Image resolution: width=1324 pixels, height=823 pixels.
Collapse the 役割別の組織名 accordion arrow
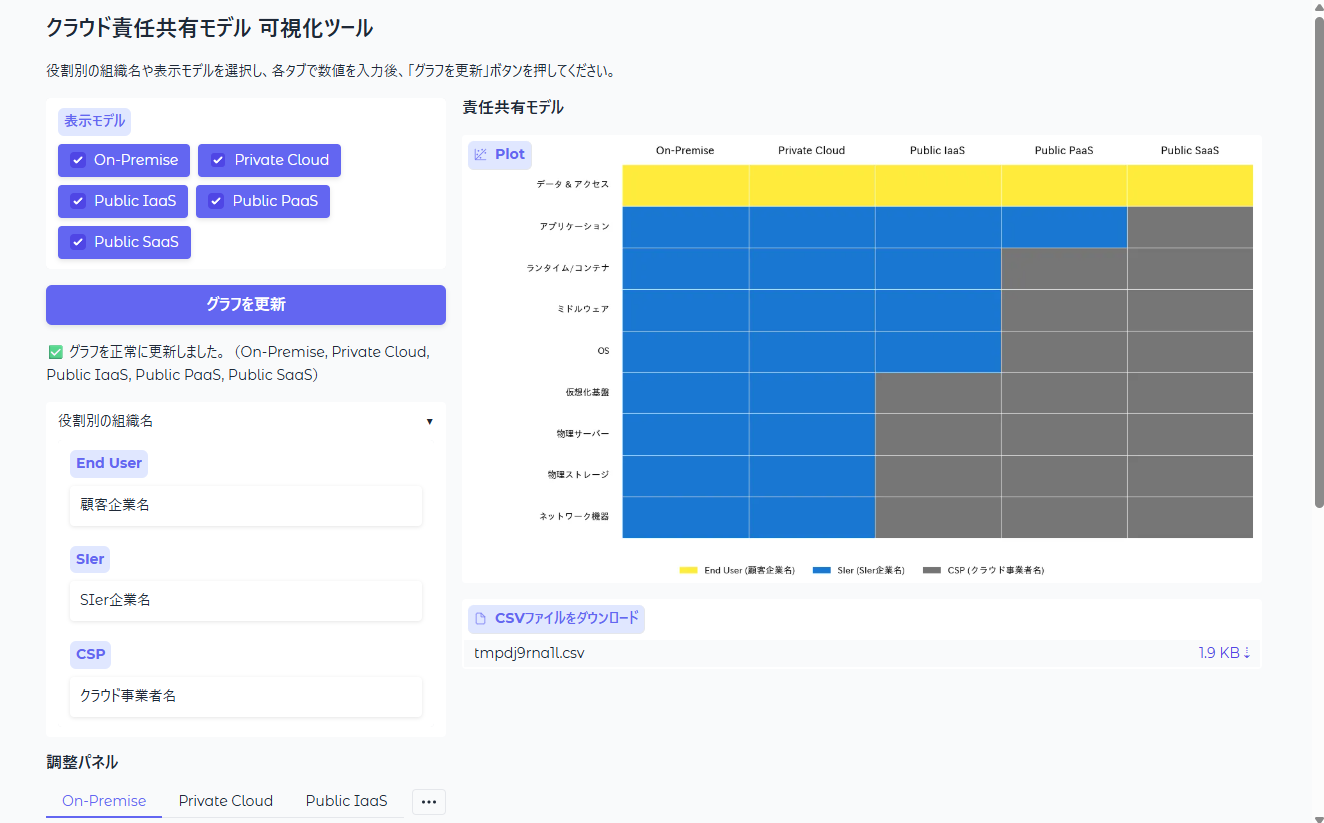pos(430,421)
